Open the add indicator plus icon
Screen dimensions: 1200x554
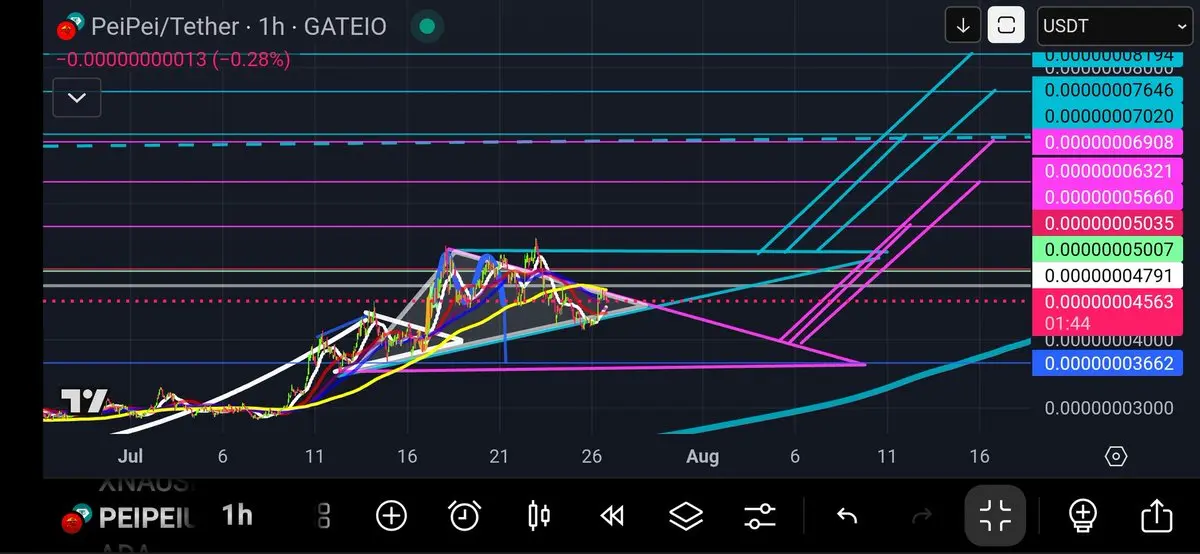pos(391,516)
